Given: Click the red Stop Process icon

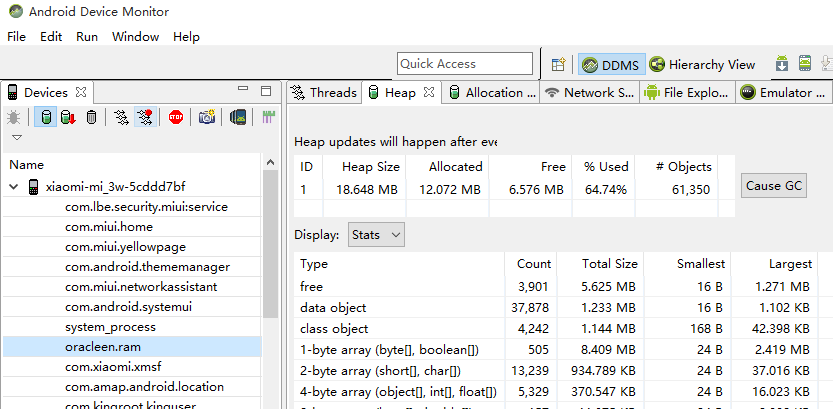Looking at the screenshot, I should pos(176,117).
